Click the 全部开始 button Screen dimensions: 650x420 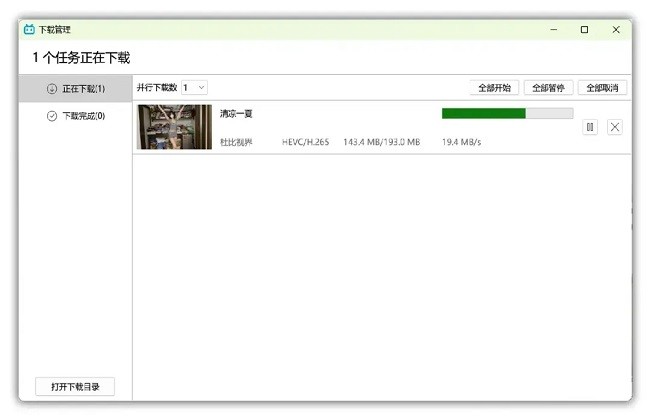494,88
